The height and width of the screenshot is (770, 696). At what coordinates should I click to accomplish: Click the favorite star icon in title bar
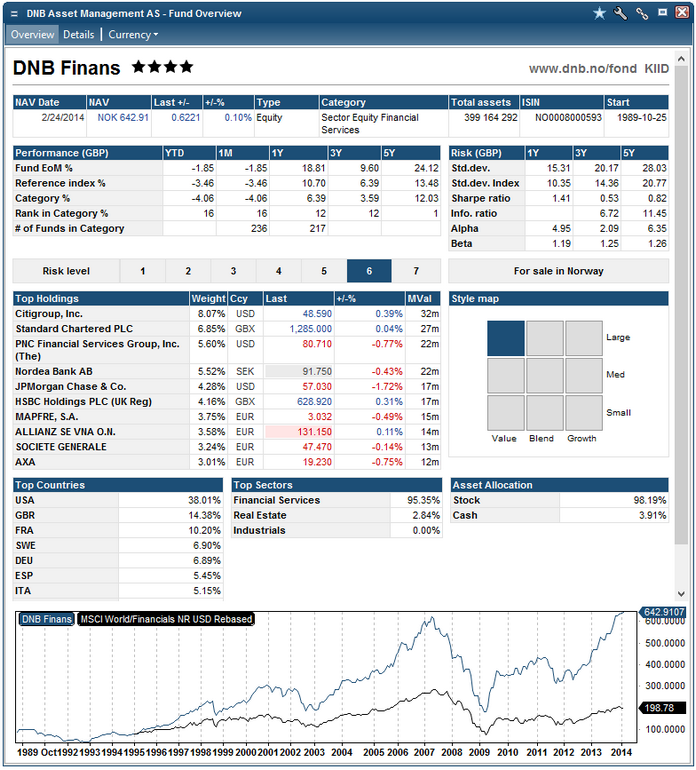coord(599,13)
